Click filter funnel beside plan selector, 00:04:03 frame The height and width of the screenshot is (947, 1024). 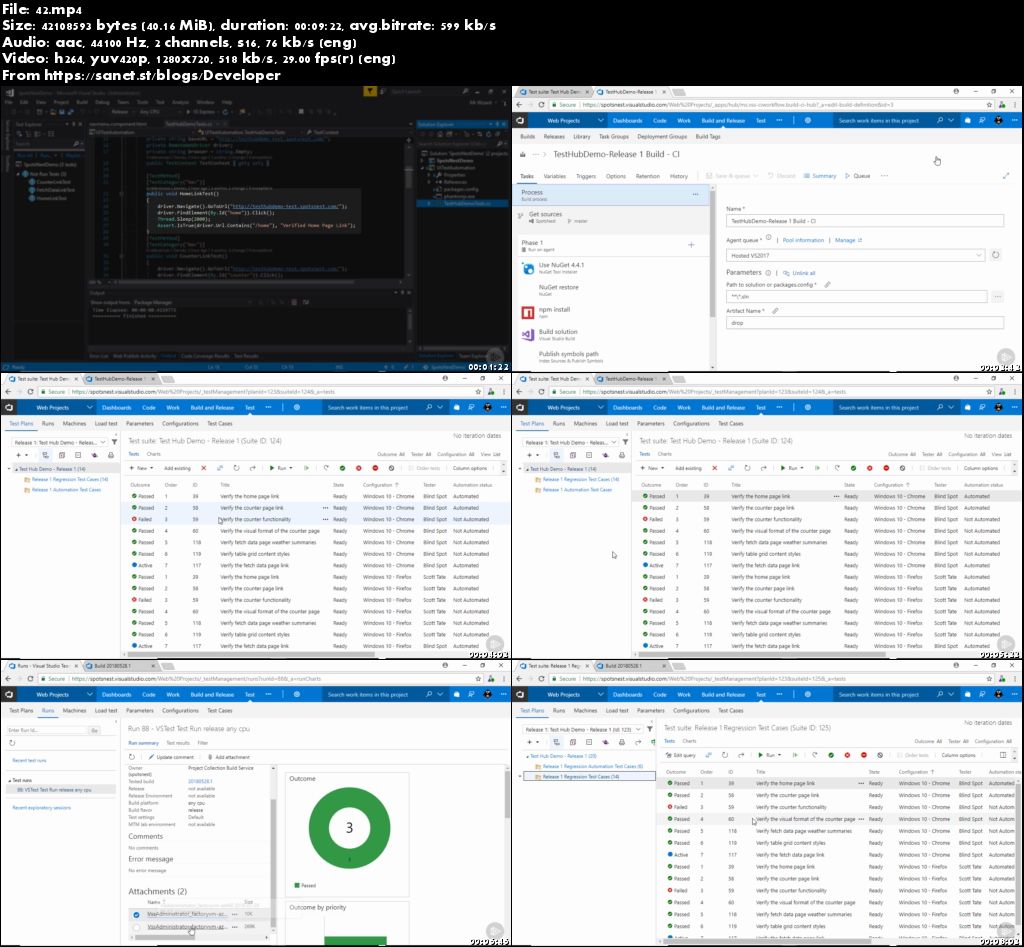click(114, 442)
